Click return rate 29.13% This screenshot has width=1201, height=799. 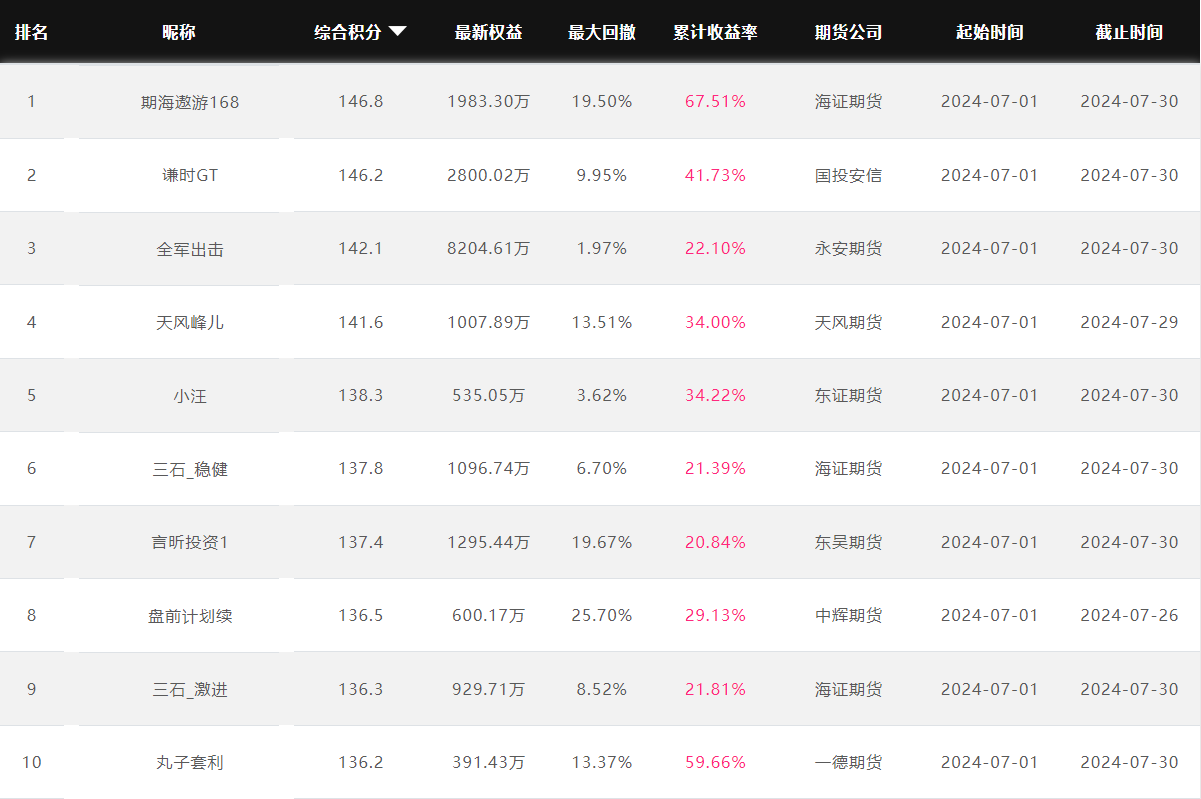pos(715,615)
